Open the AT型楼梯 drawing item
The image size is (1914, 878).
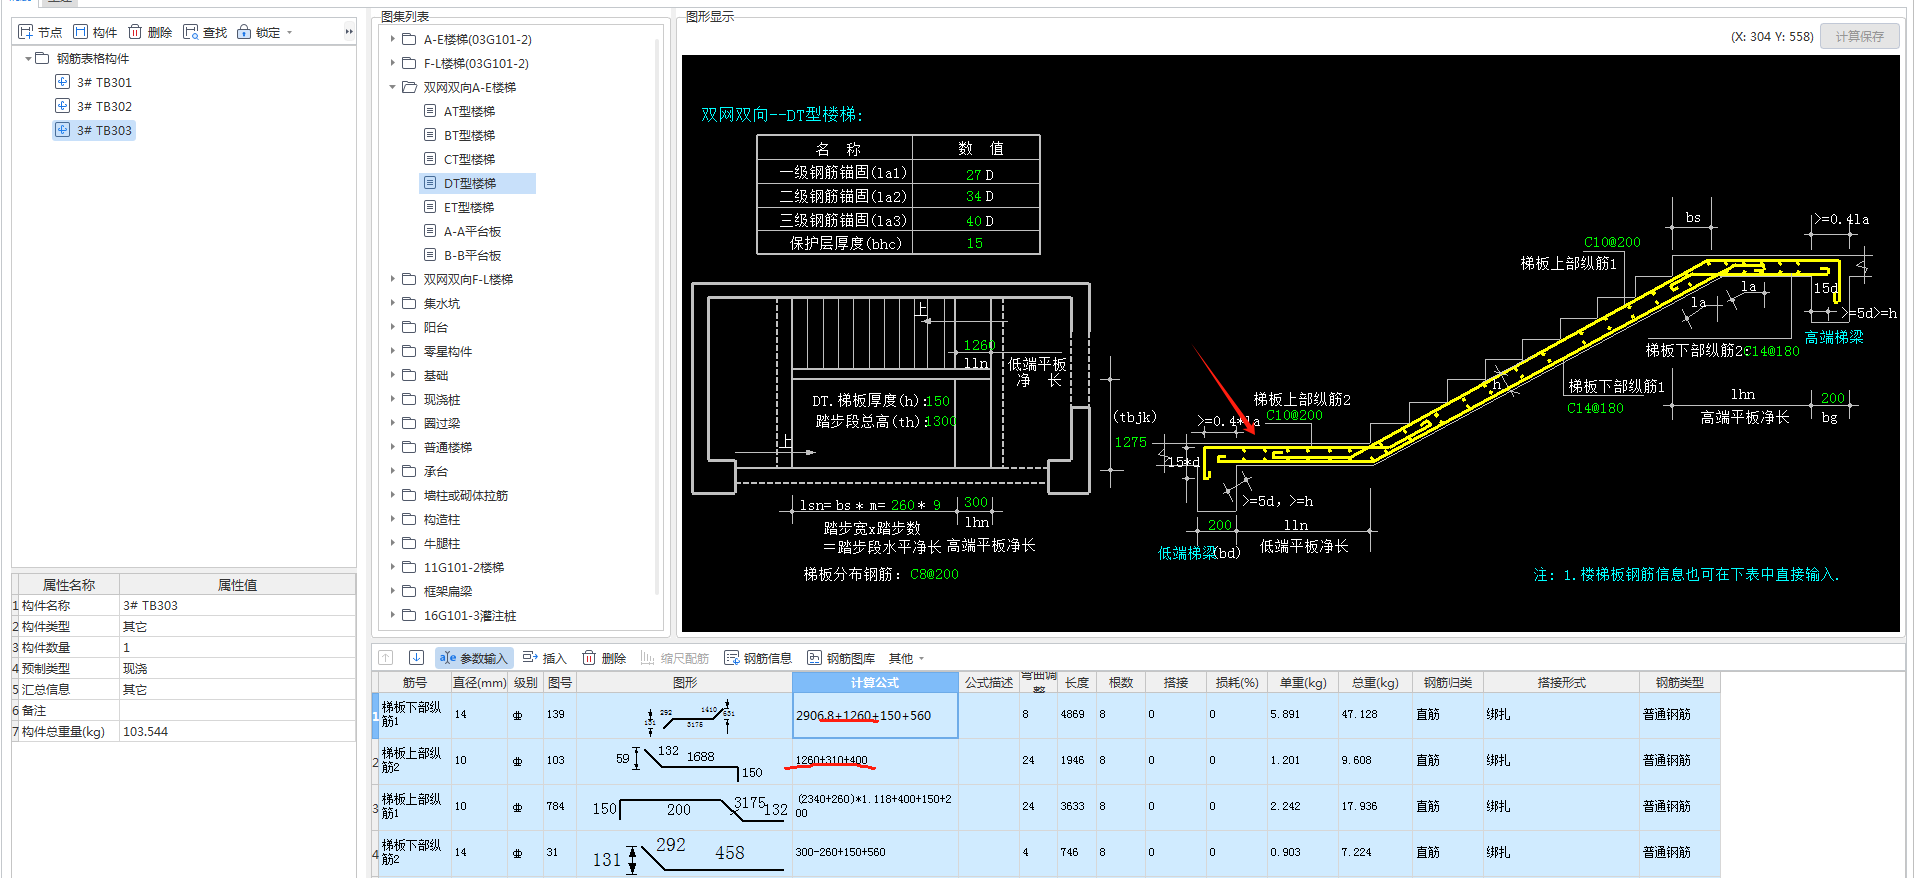[x=469, y=112]
